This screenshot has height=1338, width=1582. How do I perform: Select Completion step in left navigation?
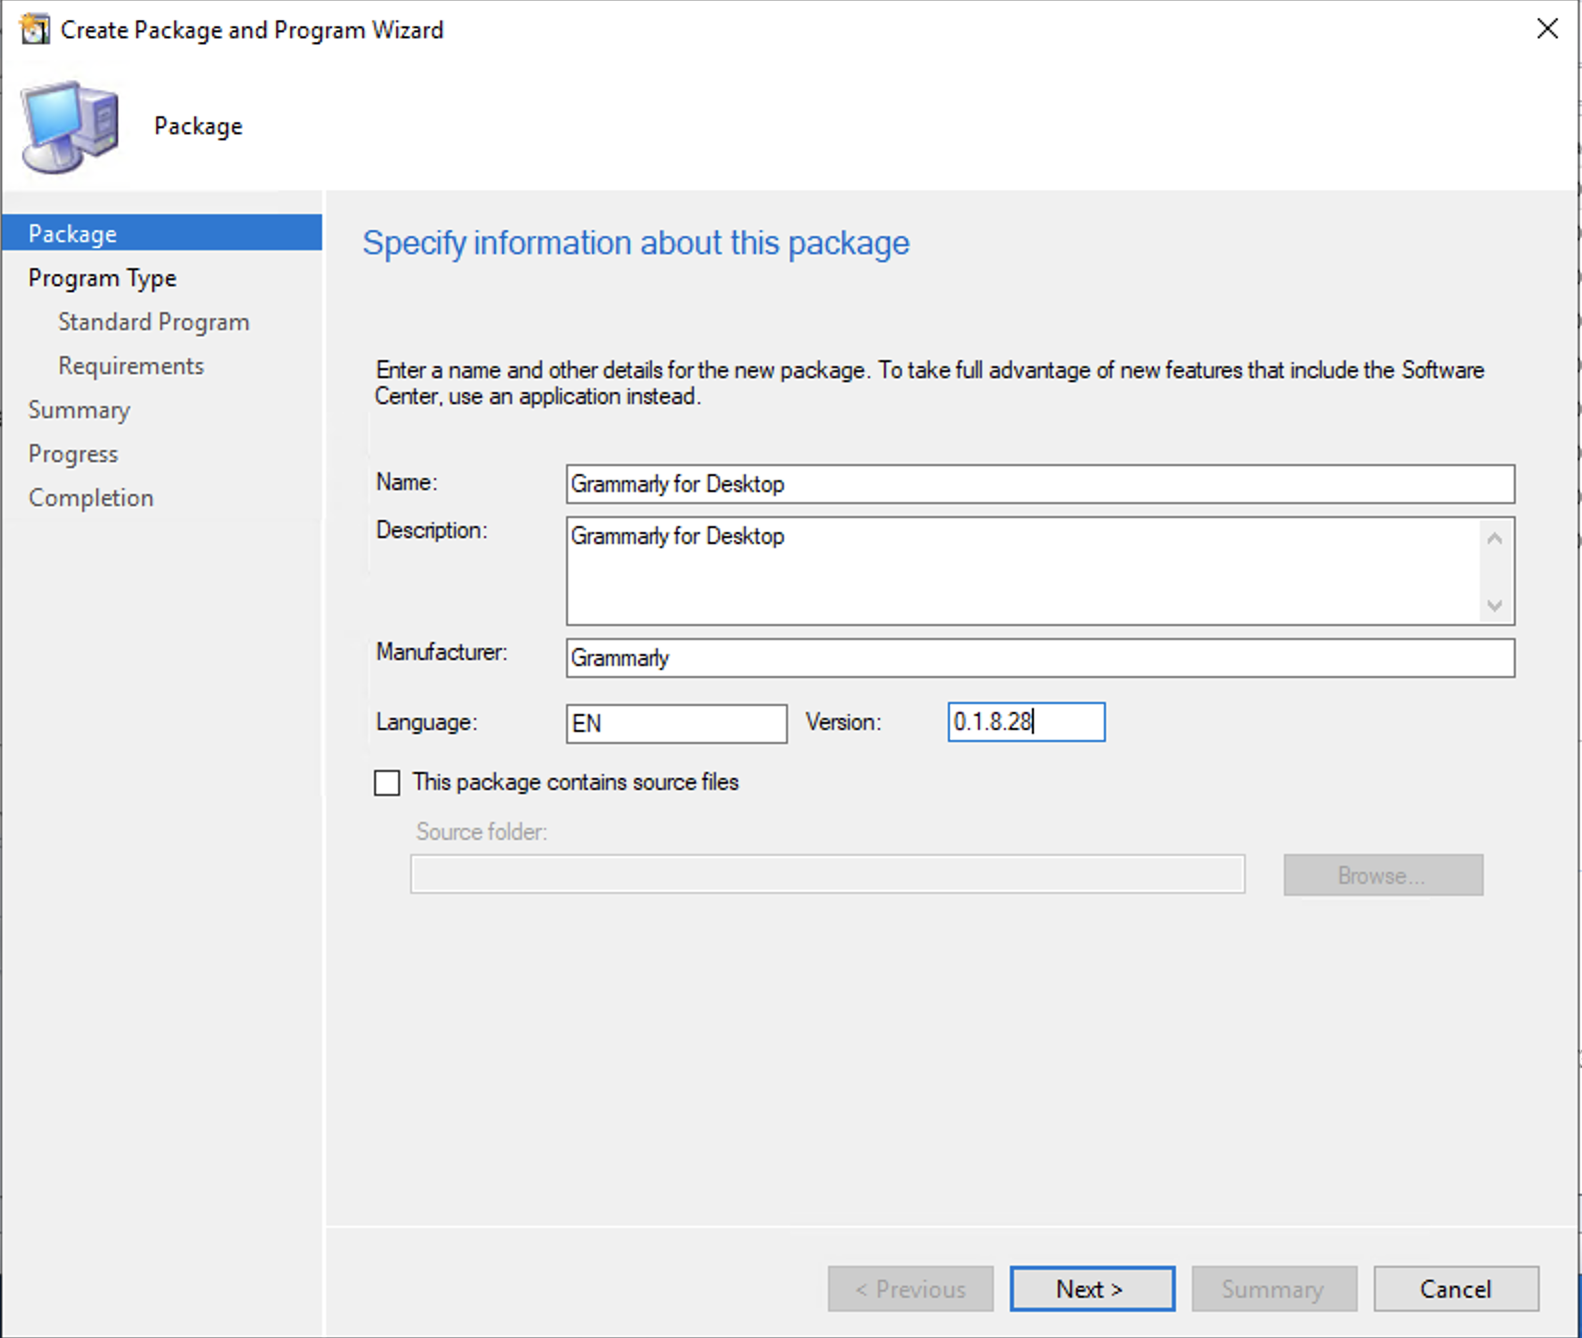91,498
